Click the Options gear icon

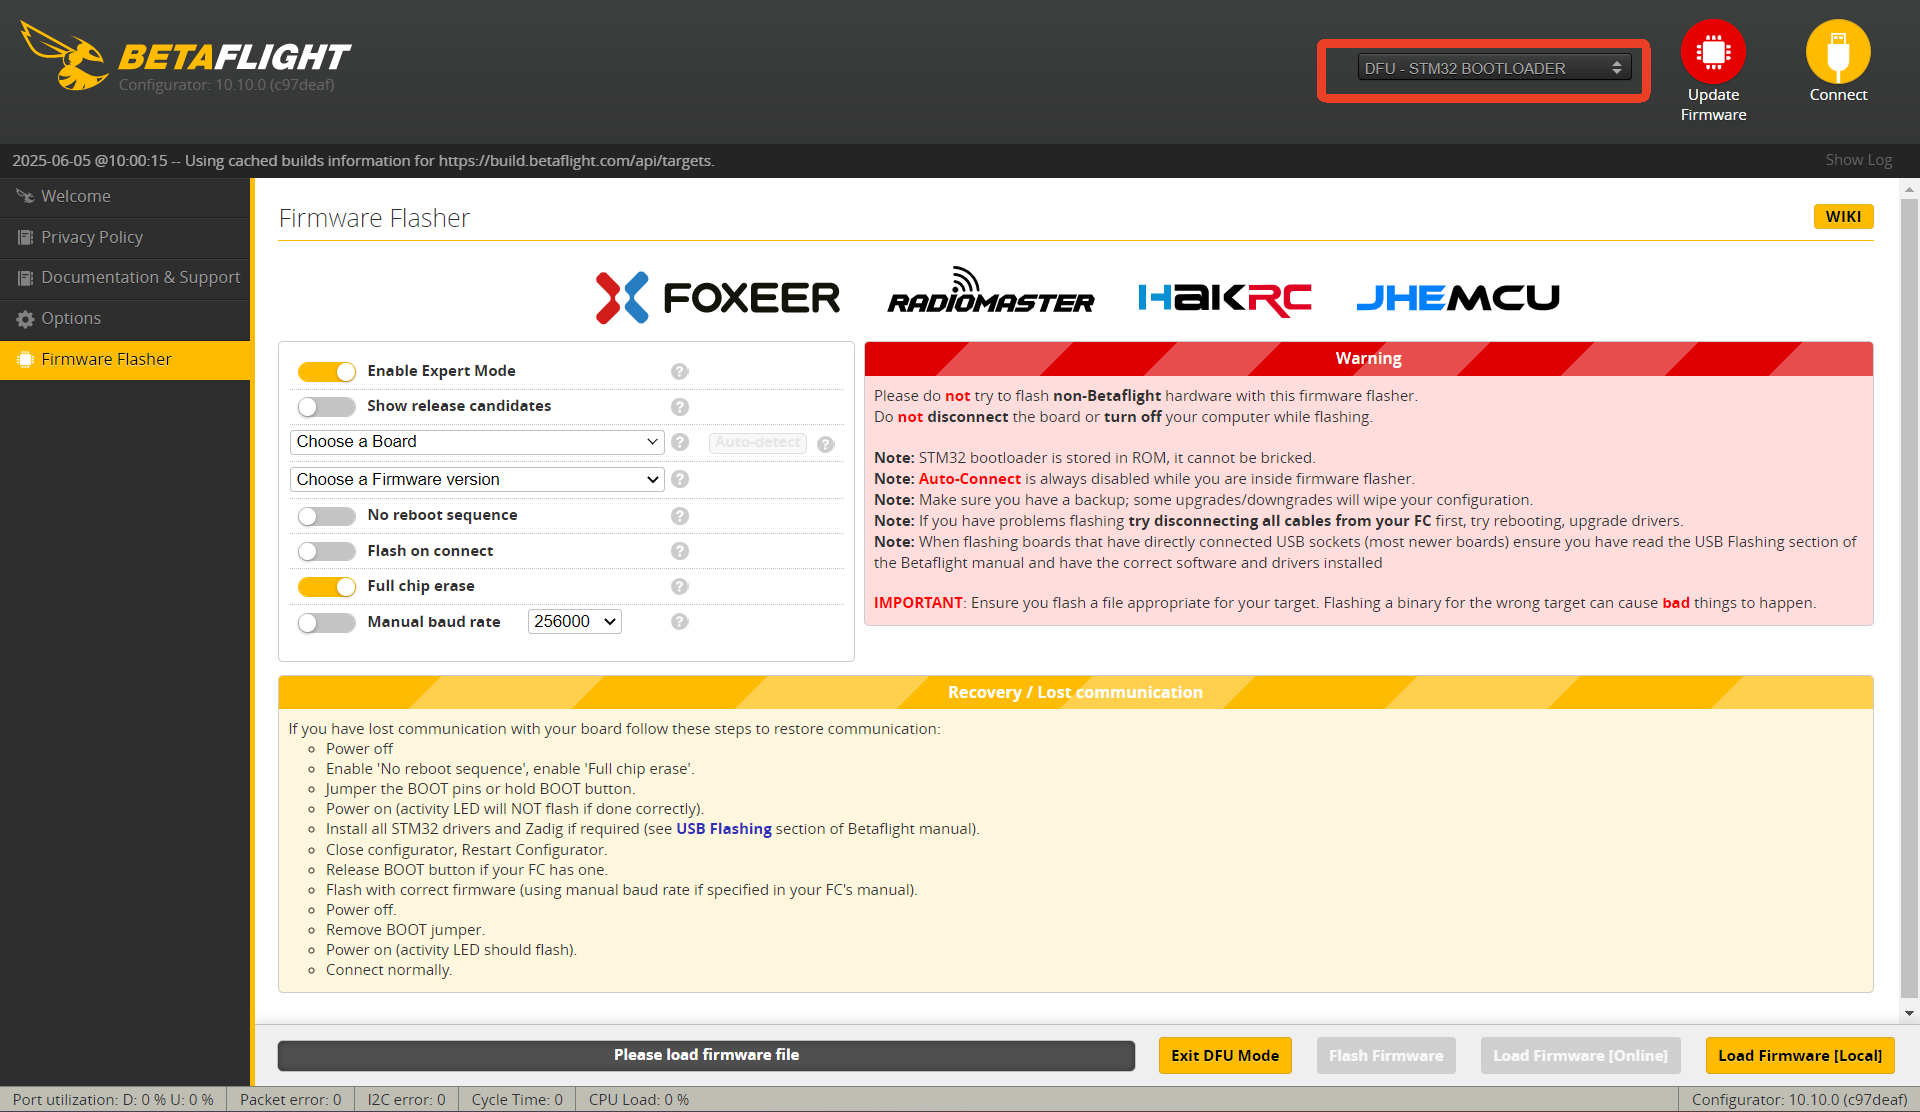pos(25,319)
